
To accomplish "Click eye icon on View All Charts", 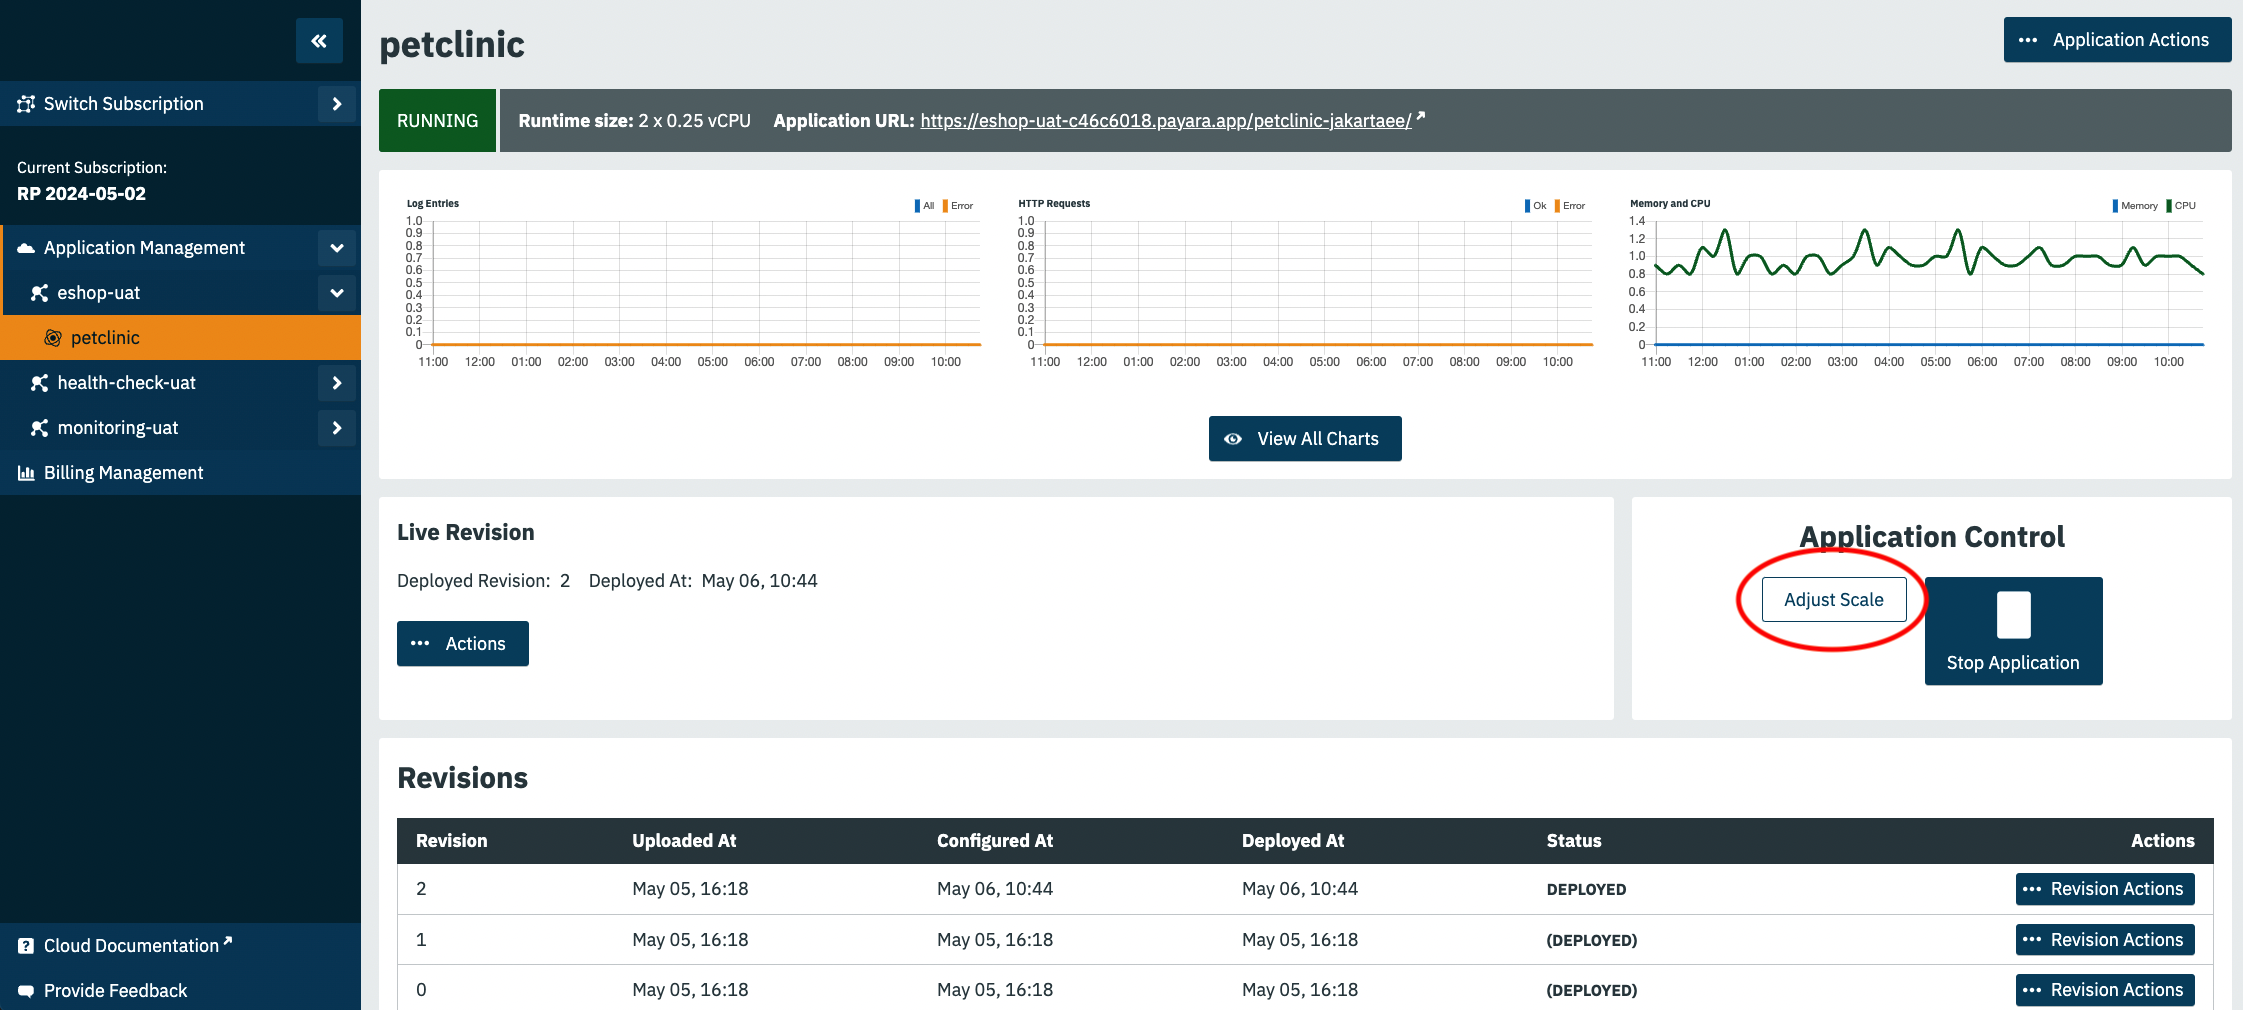I will pyautogui.click(x=1233, y=439).
